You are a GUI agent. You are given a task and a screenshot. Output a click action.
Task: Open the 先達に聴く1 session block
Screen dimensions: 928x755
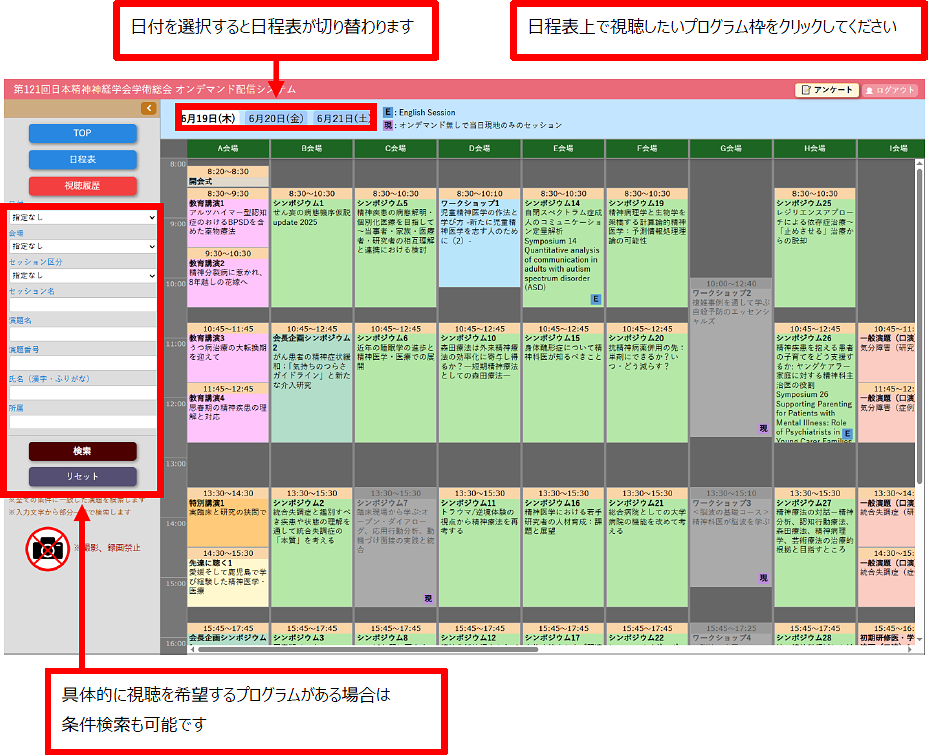pos(228,577)
